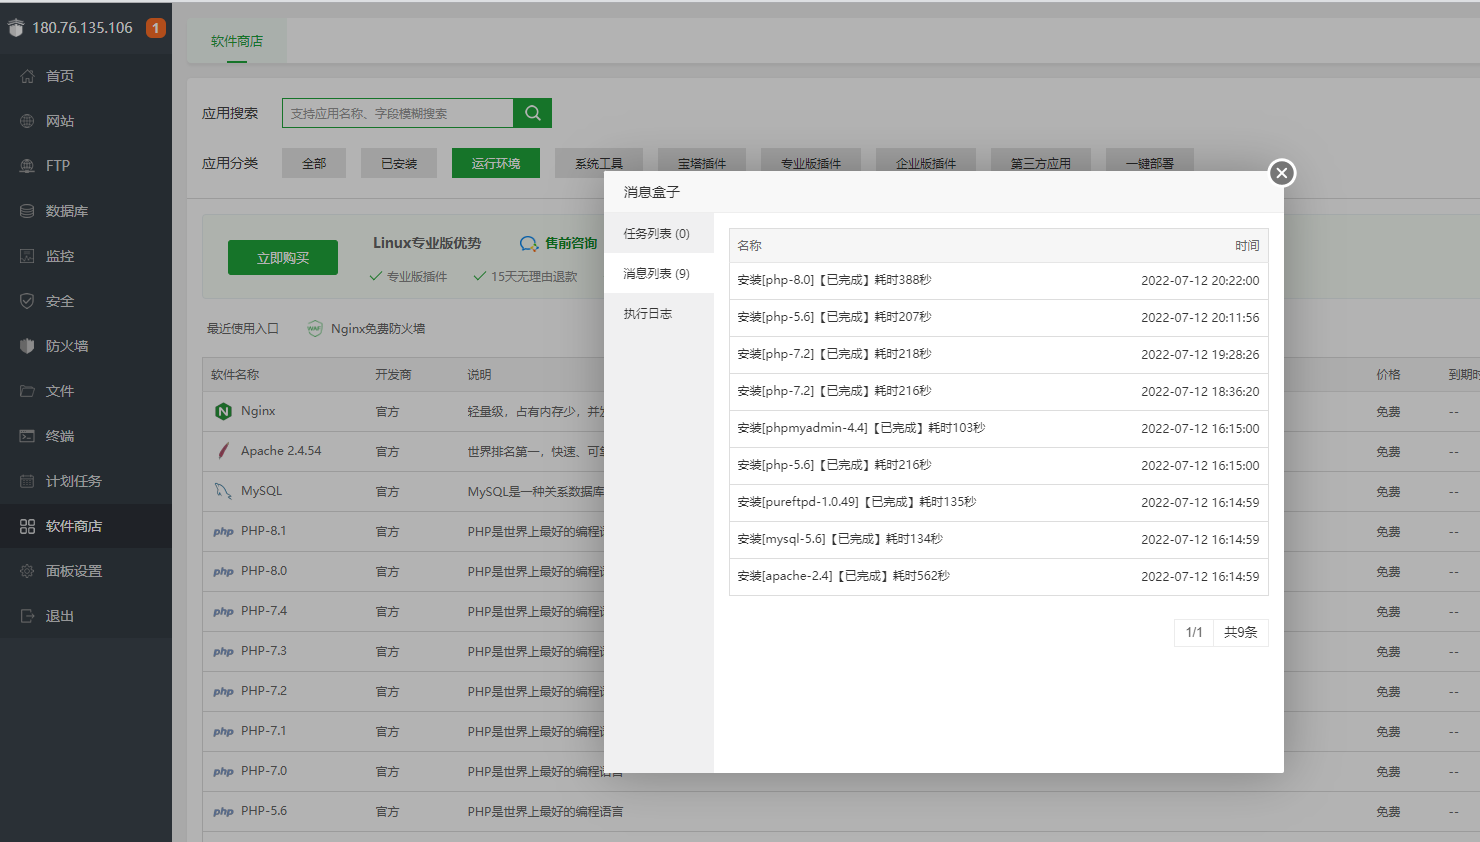Viewport: 1480px width, 842px height.
Task: Click the php icon beside PHP-7.4
Action: 223,612
